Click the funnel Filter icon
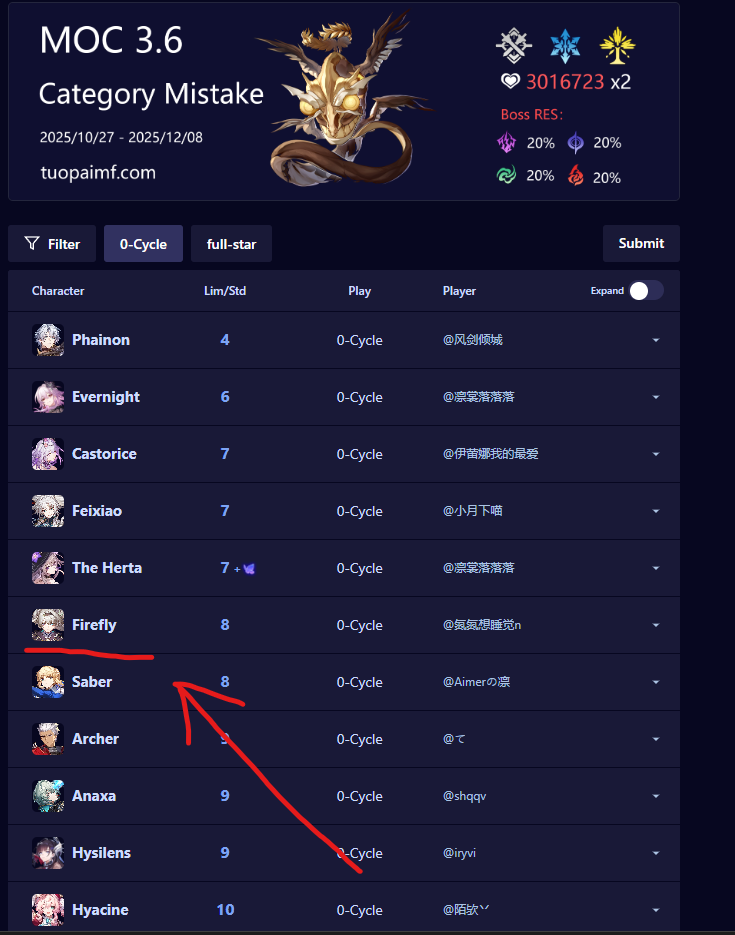 32,243
